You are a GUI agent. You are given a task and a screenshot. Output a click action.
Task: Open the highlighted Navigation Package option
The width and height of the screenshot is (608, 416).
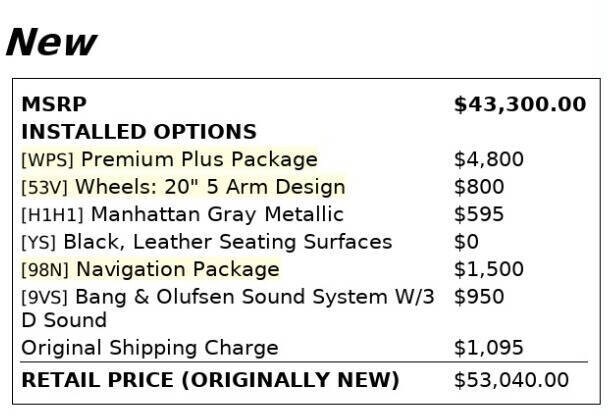point(150,269)
